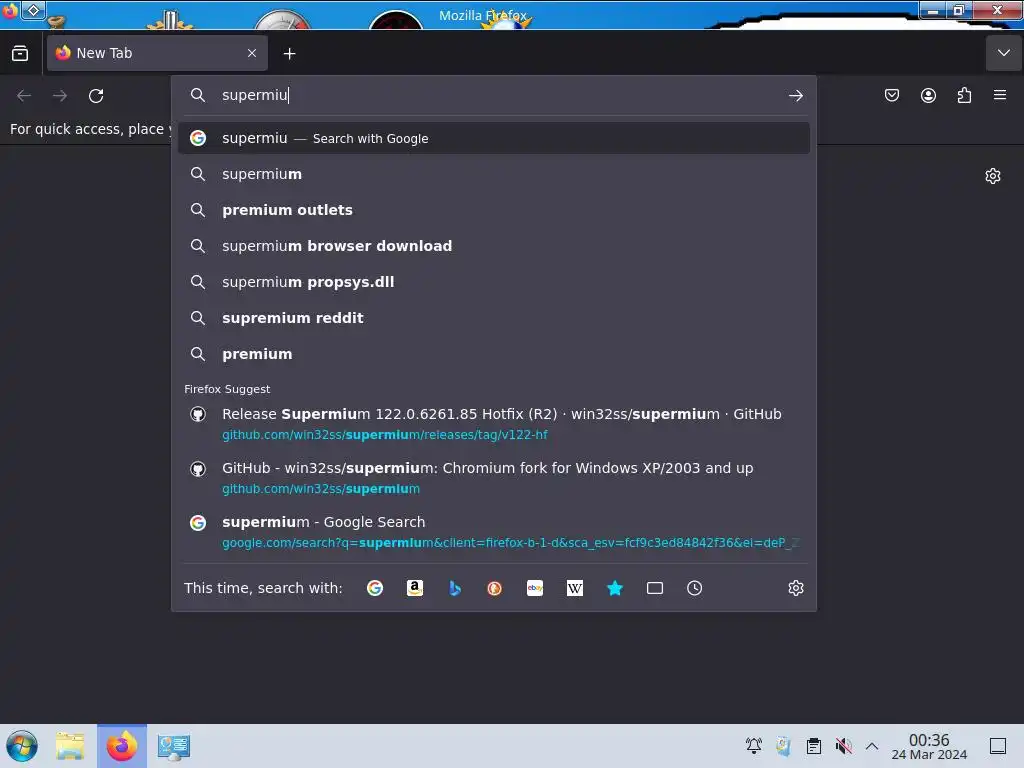Open search settings gear in dropdown
Viewport: 1024px width, 768px height.
[x=795, y=588]
